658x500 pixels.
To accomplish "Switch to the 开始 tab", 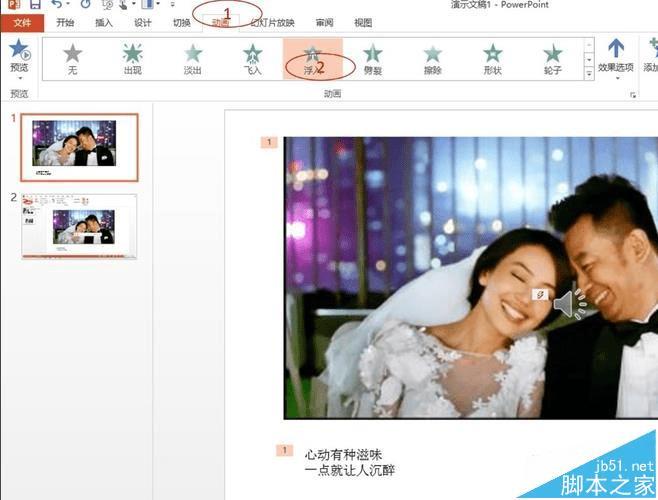I will (x=65, y=23).
